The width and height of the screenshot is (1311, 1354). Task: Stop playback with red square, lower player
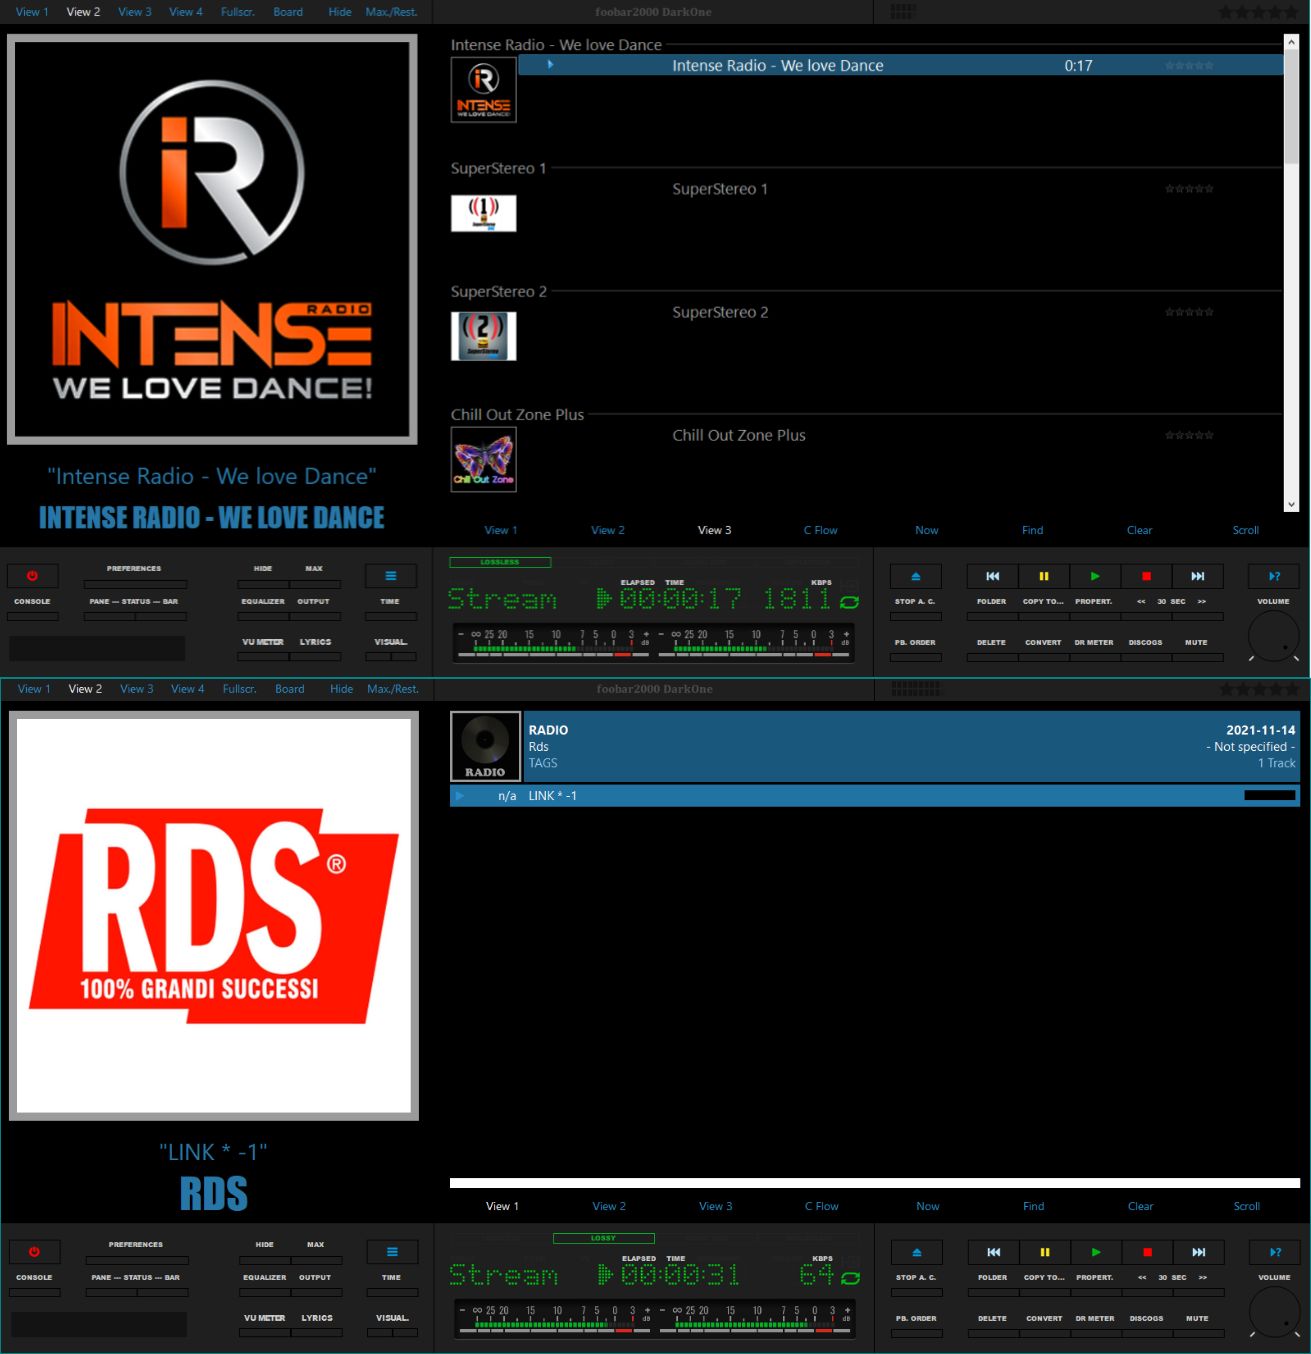tap(1147, 1252)
